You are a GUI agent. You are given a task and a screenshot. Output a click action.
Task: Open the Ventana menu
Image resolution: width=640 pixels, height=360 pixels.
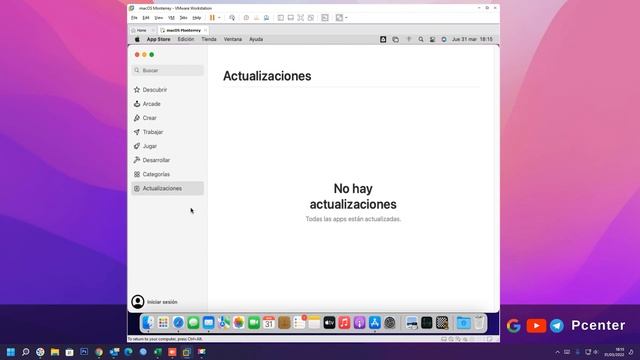233,40
